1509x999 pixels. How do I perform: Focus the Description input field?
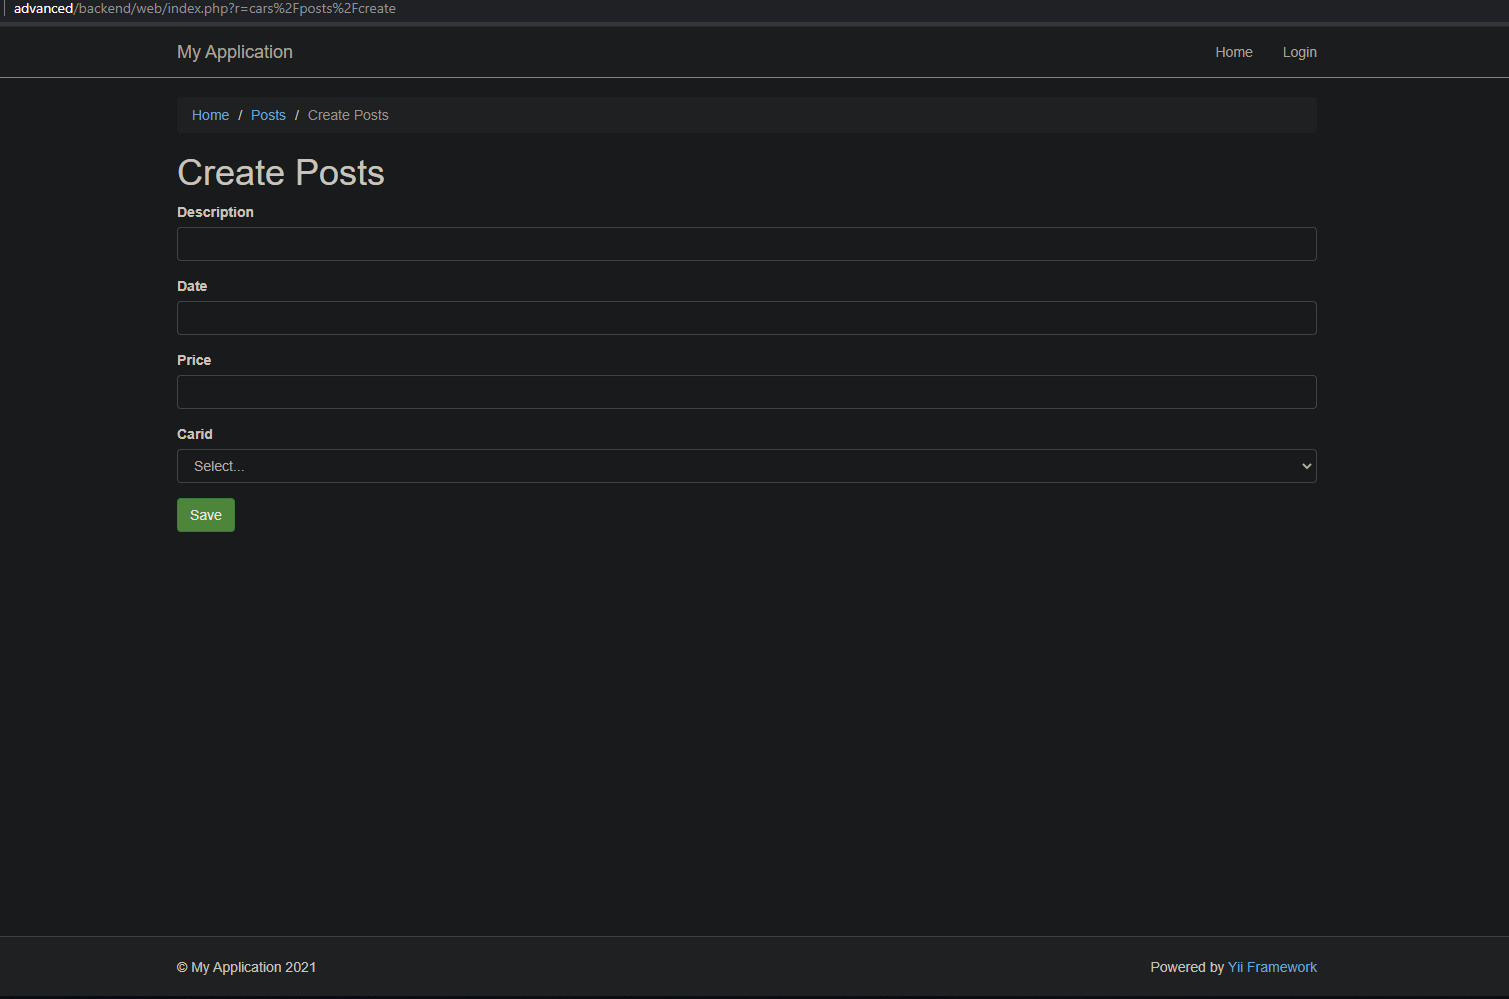(746, 244)
